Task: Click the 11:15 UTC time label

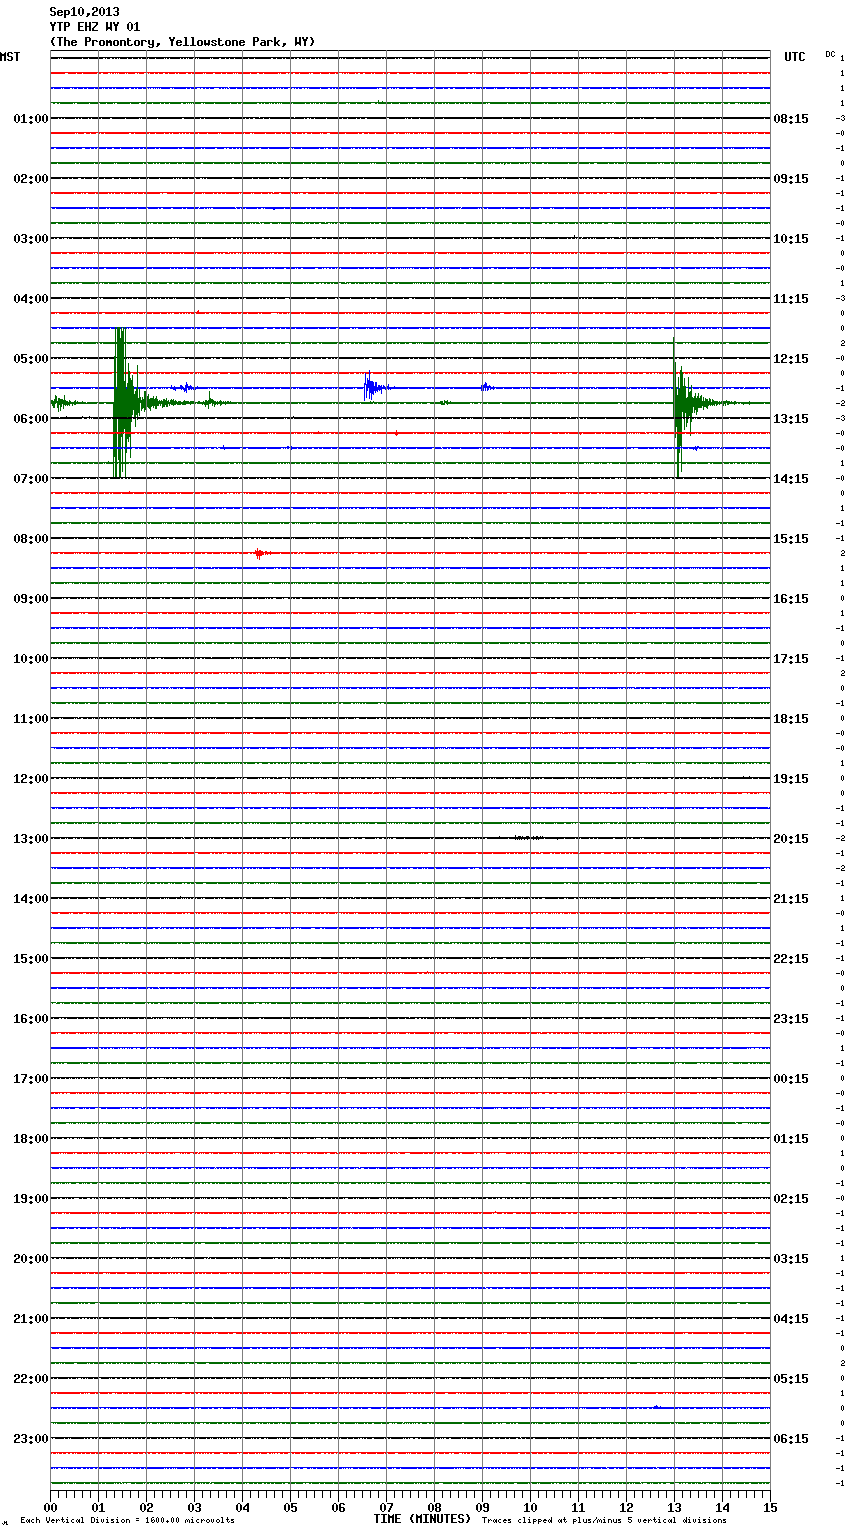Action: 791,299
